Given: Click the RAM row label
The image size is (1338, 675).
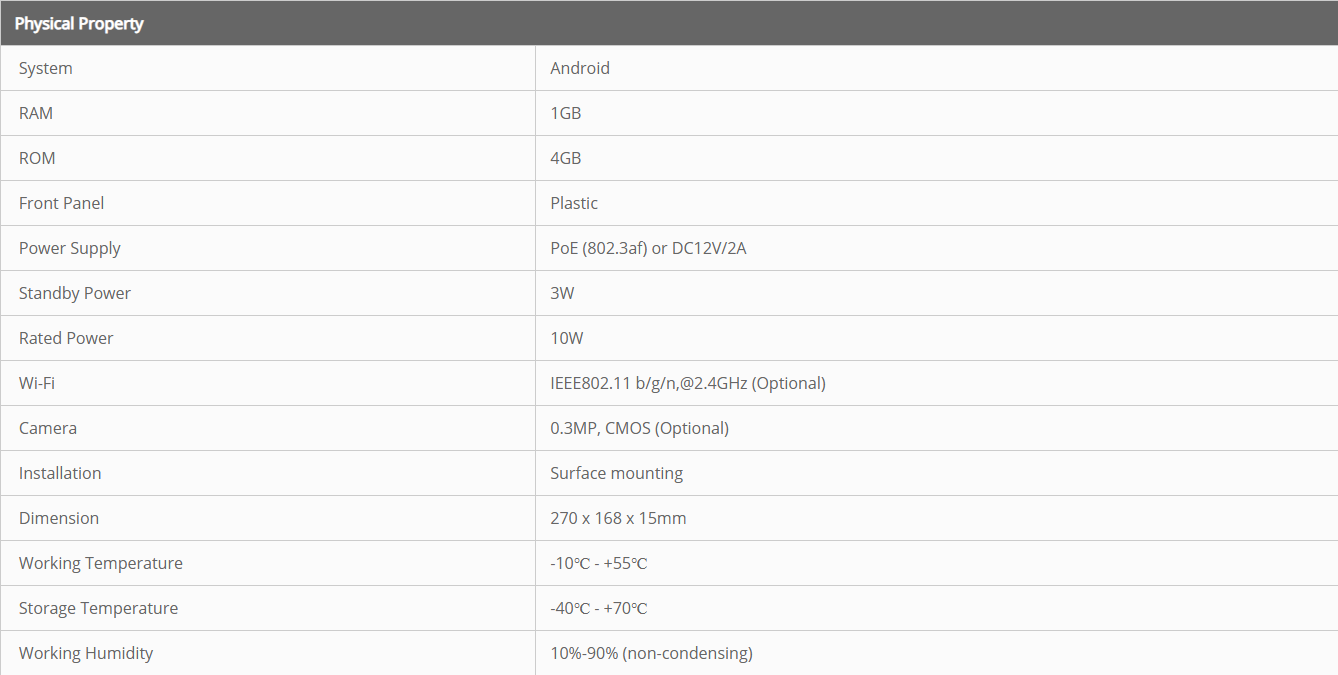Looking at the screenshot, I should pyautogui.click(x=36, y=113).
